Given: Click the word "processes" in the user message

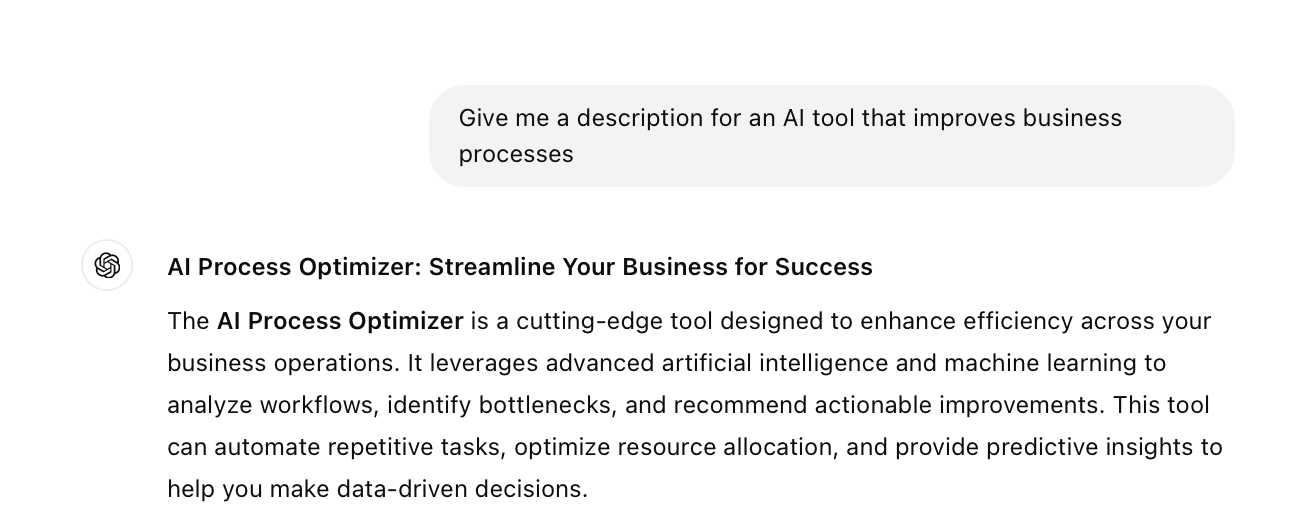Looking at the screenshot, I should click(516, 154).
